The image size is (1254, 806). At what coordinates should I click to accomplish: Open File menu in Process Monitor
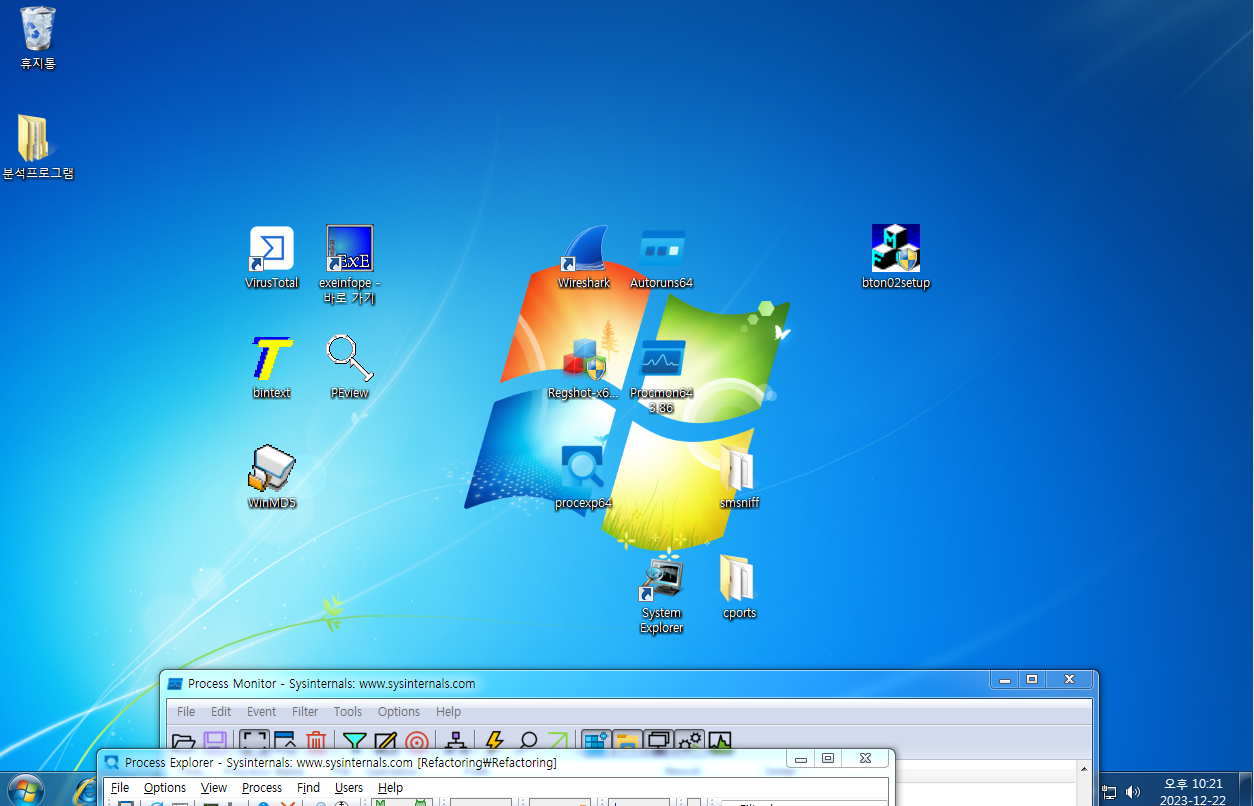click(186, 712)
